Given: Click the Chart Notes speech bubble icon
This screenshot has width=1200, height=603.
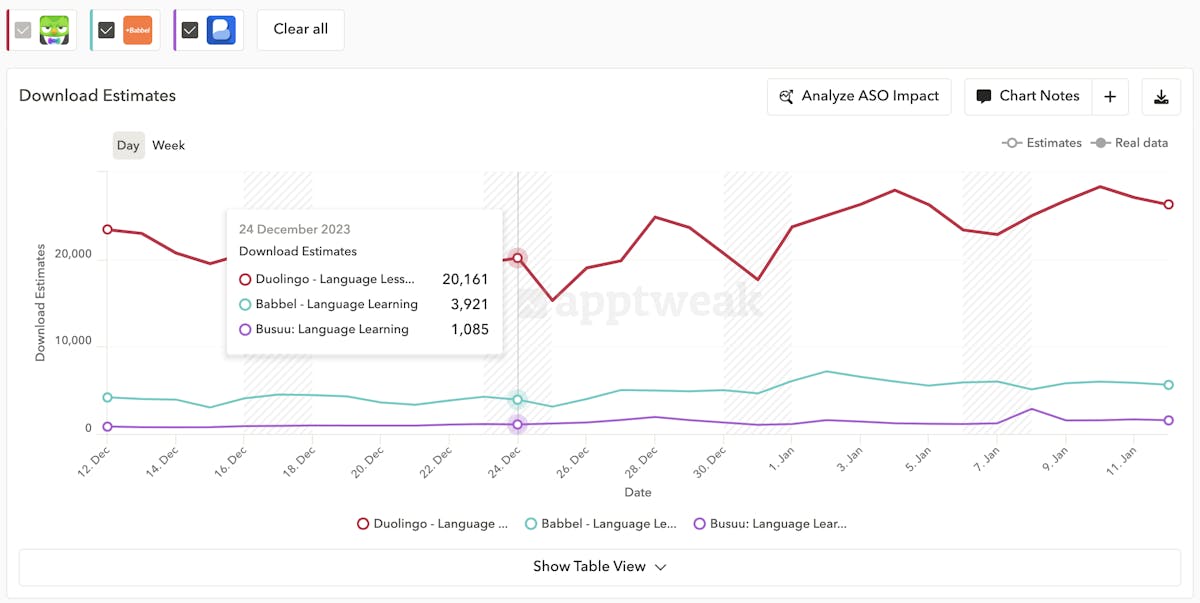Looking at the screenshot, I should click(983, 97).
